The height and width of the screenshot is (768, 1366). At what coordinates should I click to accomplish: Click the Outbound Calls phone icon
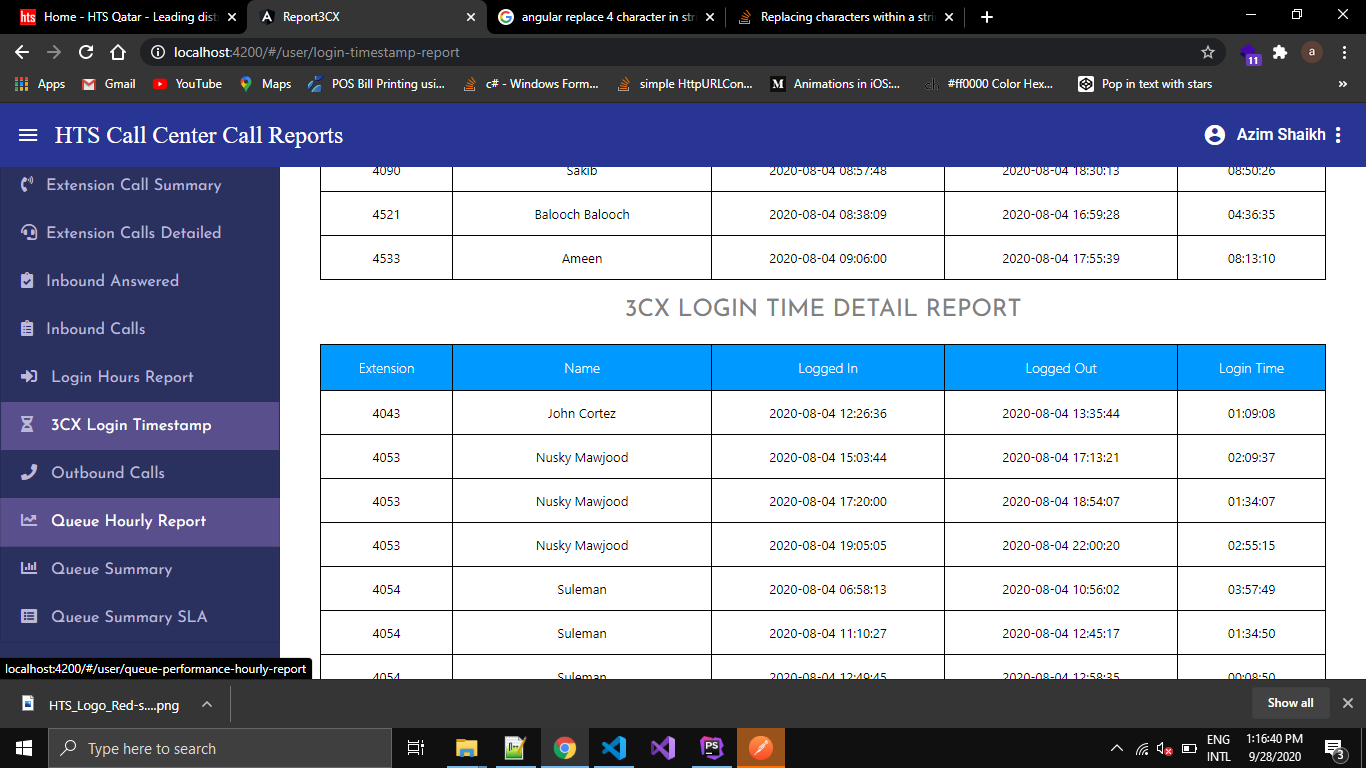click(29, 473)
